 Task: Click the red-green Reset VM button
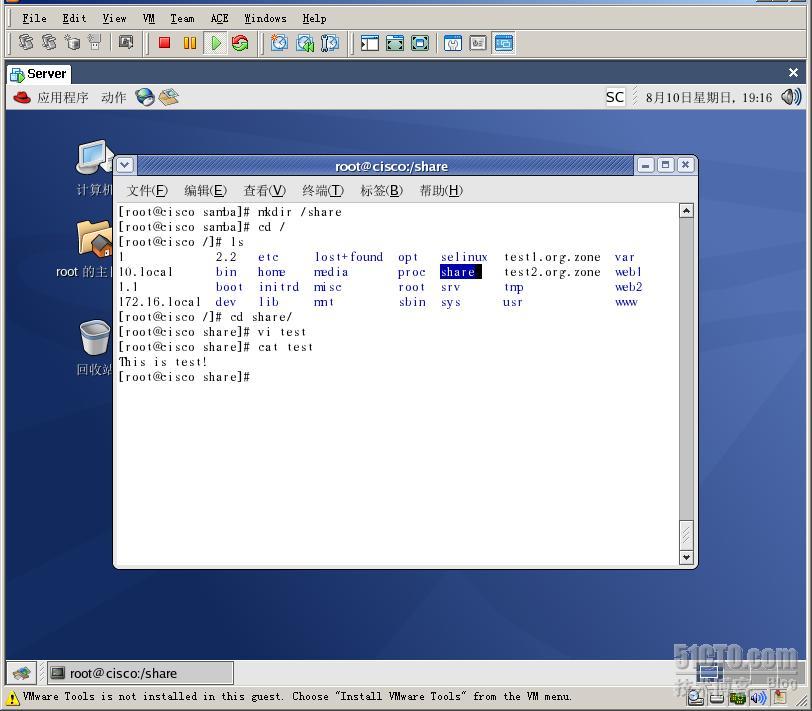pos(240,43)
